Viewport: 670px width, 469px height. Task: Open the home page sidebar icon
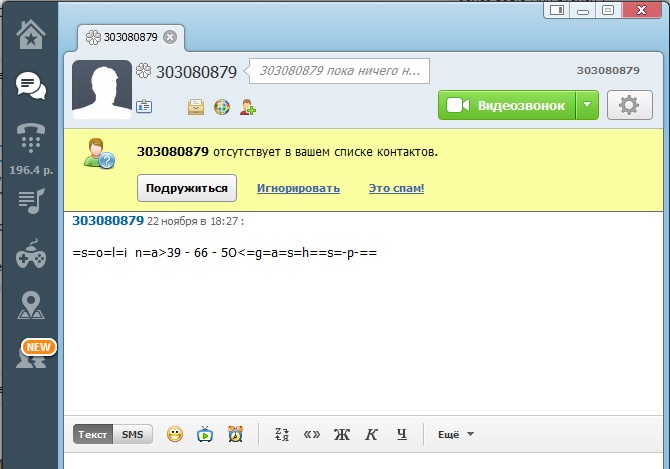tap(30, 35)
